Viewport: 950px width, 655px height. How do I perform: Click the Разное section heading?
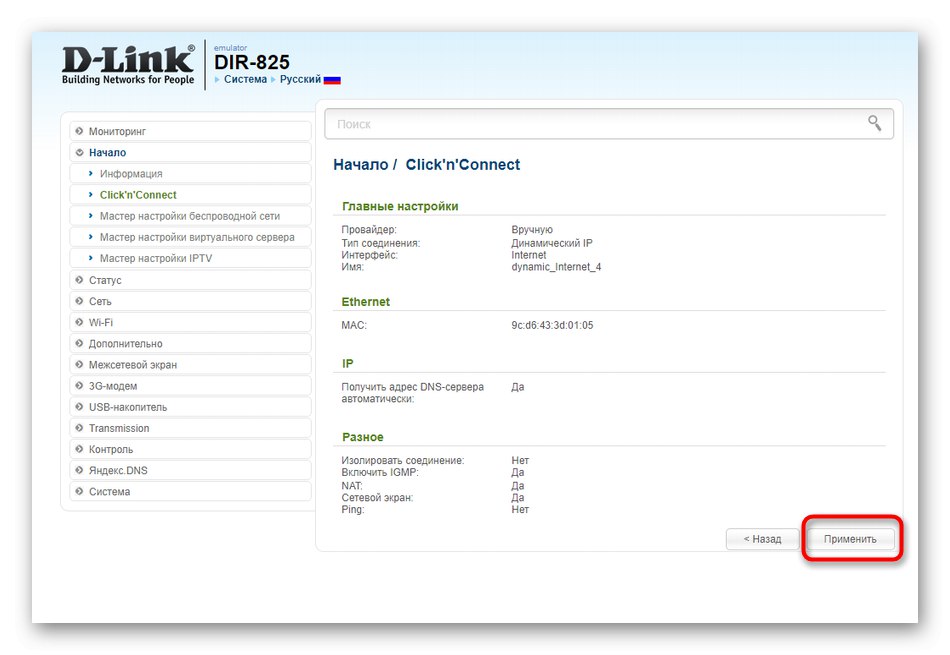tap(362, 437)
